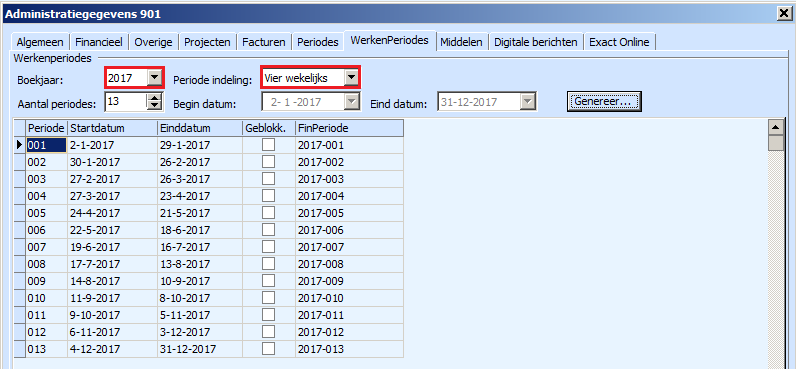Click start date 30-1-2017
The height and width of the screenshot is (369, 796).
[112, 162]
